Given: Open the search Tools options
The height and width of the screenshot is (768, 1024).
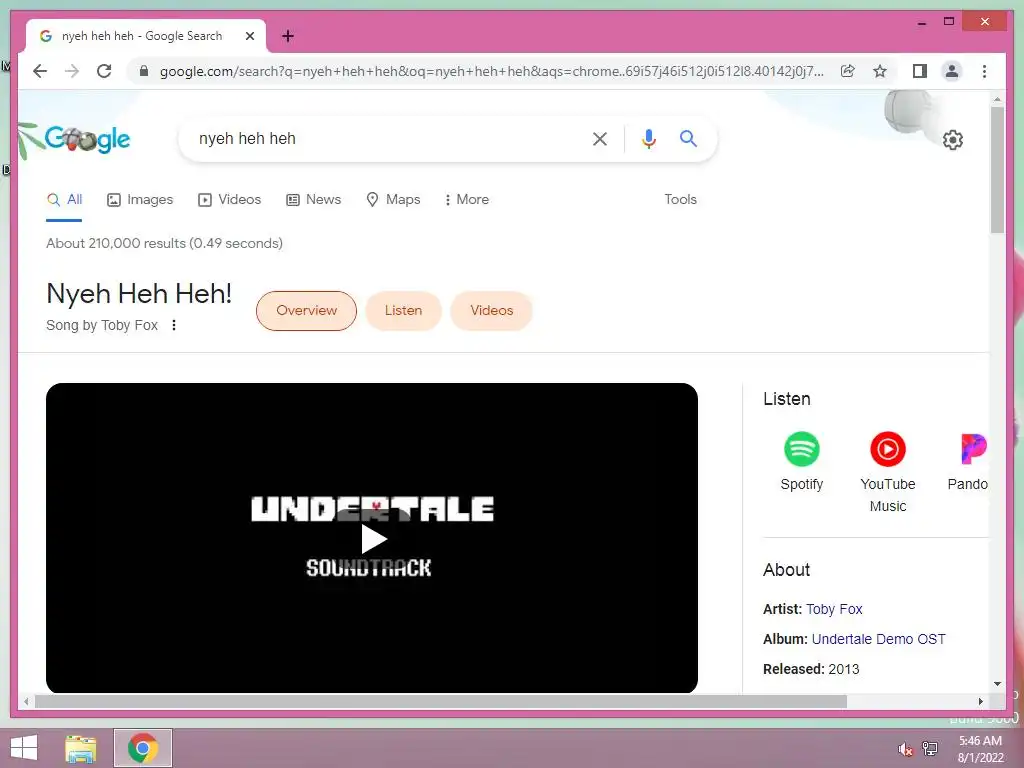Looking at the screenshot, I should (x=680, y=200).
